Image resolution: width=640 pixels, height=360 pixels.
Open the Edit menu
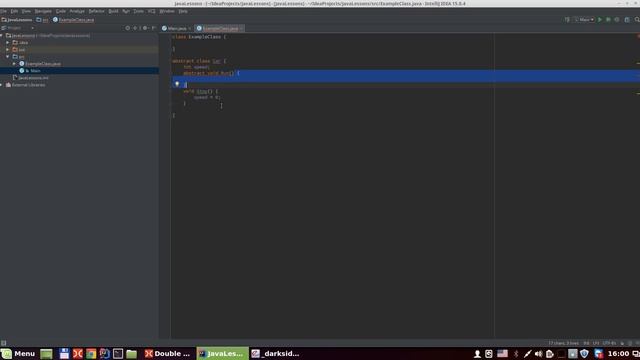[14, 11]
